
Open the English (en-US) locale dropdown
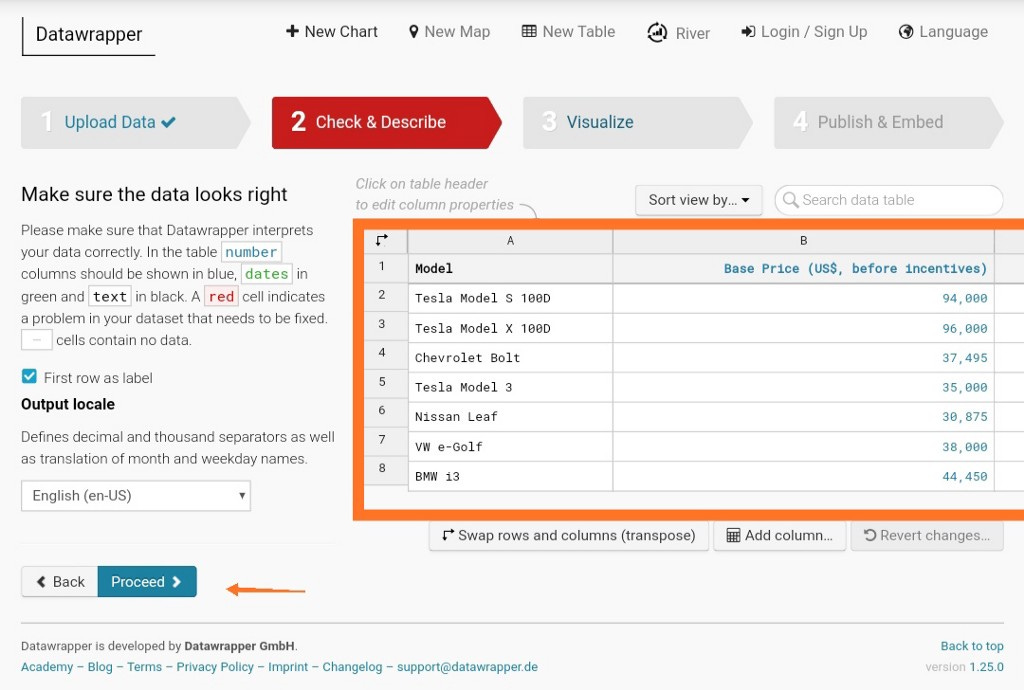coord(135,495)
